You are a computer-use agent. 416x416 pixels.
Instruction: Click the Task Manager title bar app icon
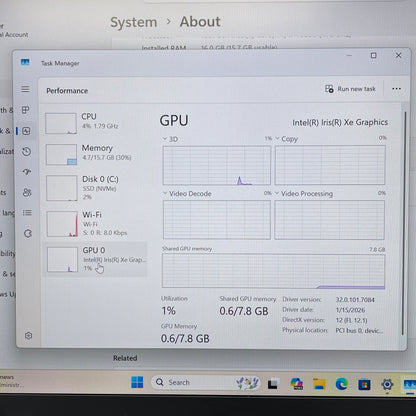click(x=25, y=62)
